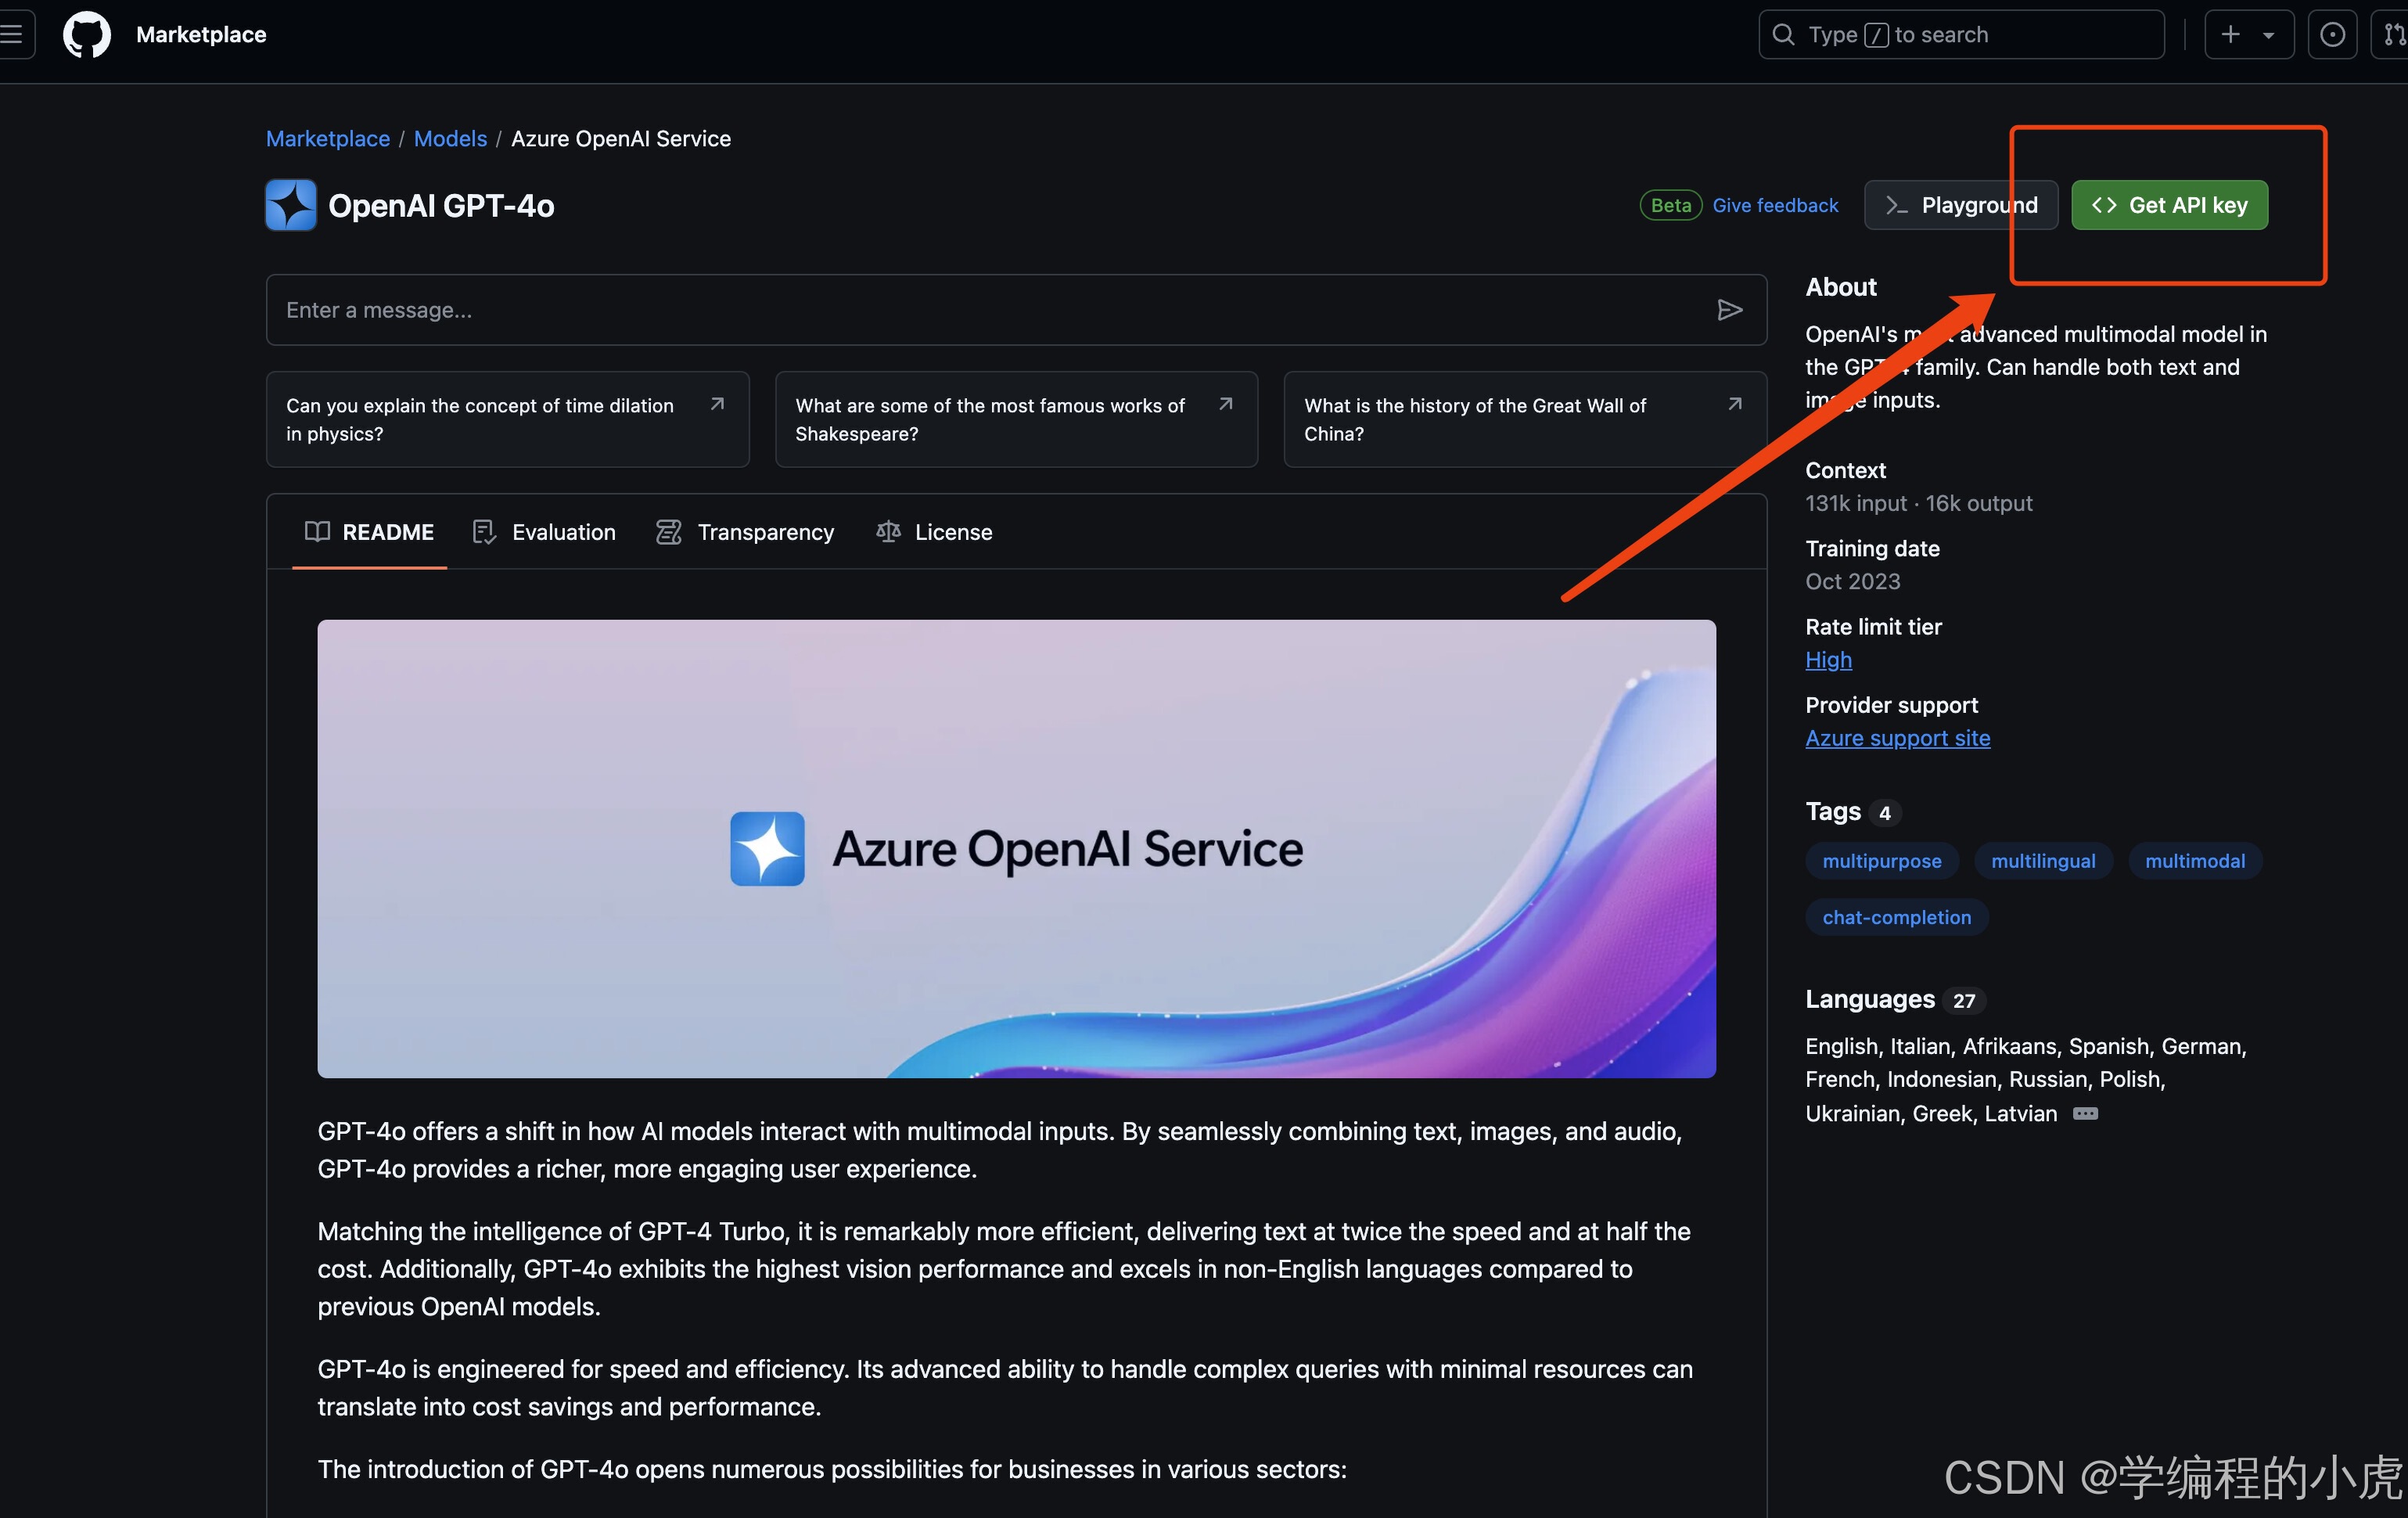Image resolution: width=2408 pixels, height=1518 pixels.
Task: Click the Languages count badge 27
Action: [x=1964, y=1001]
